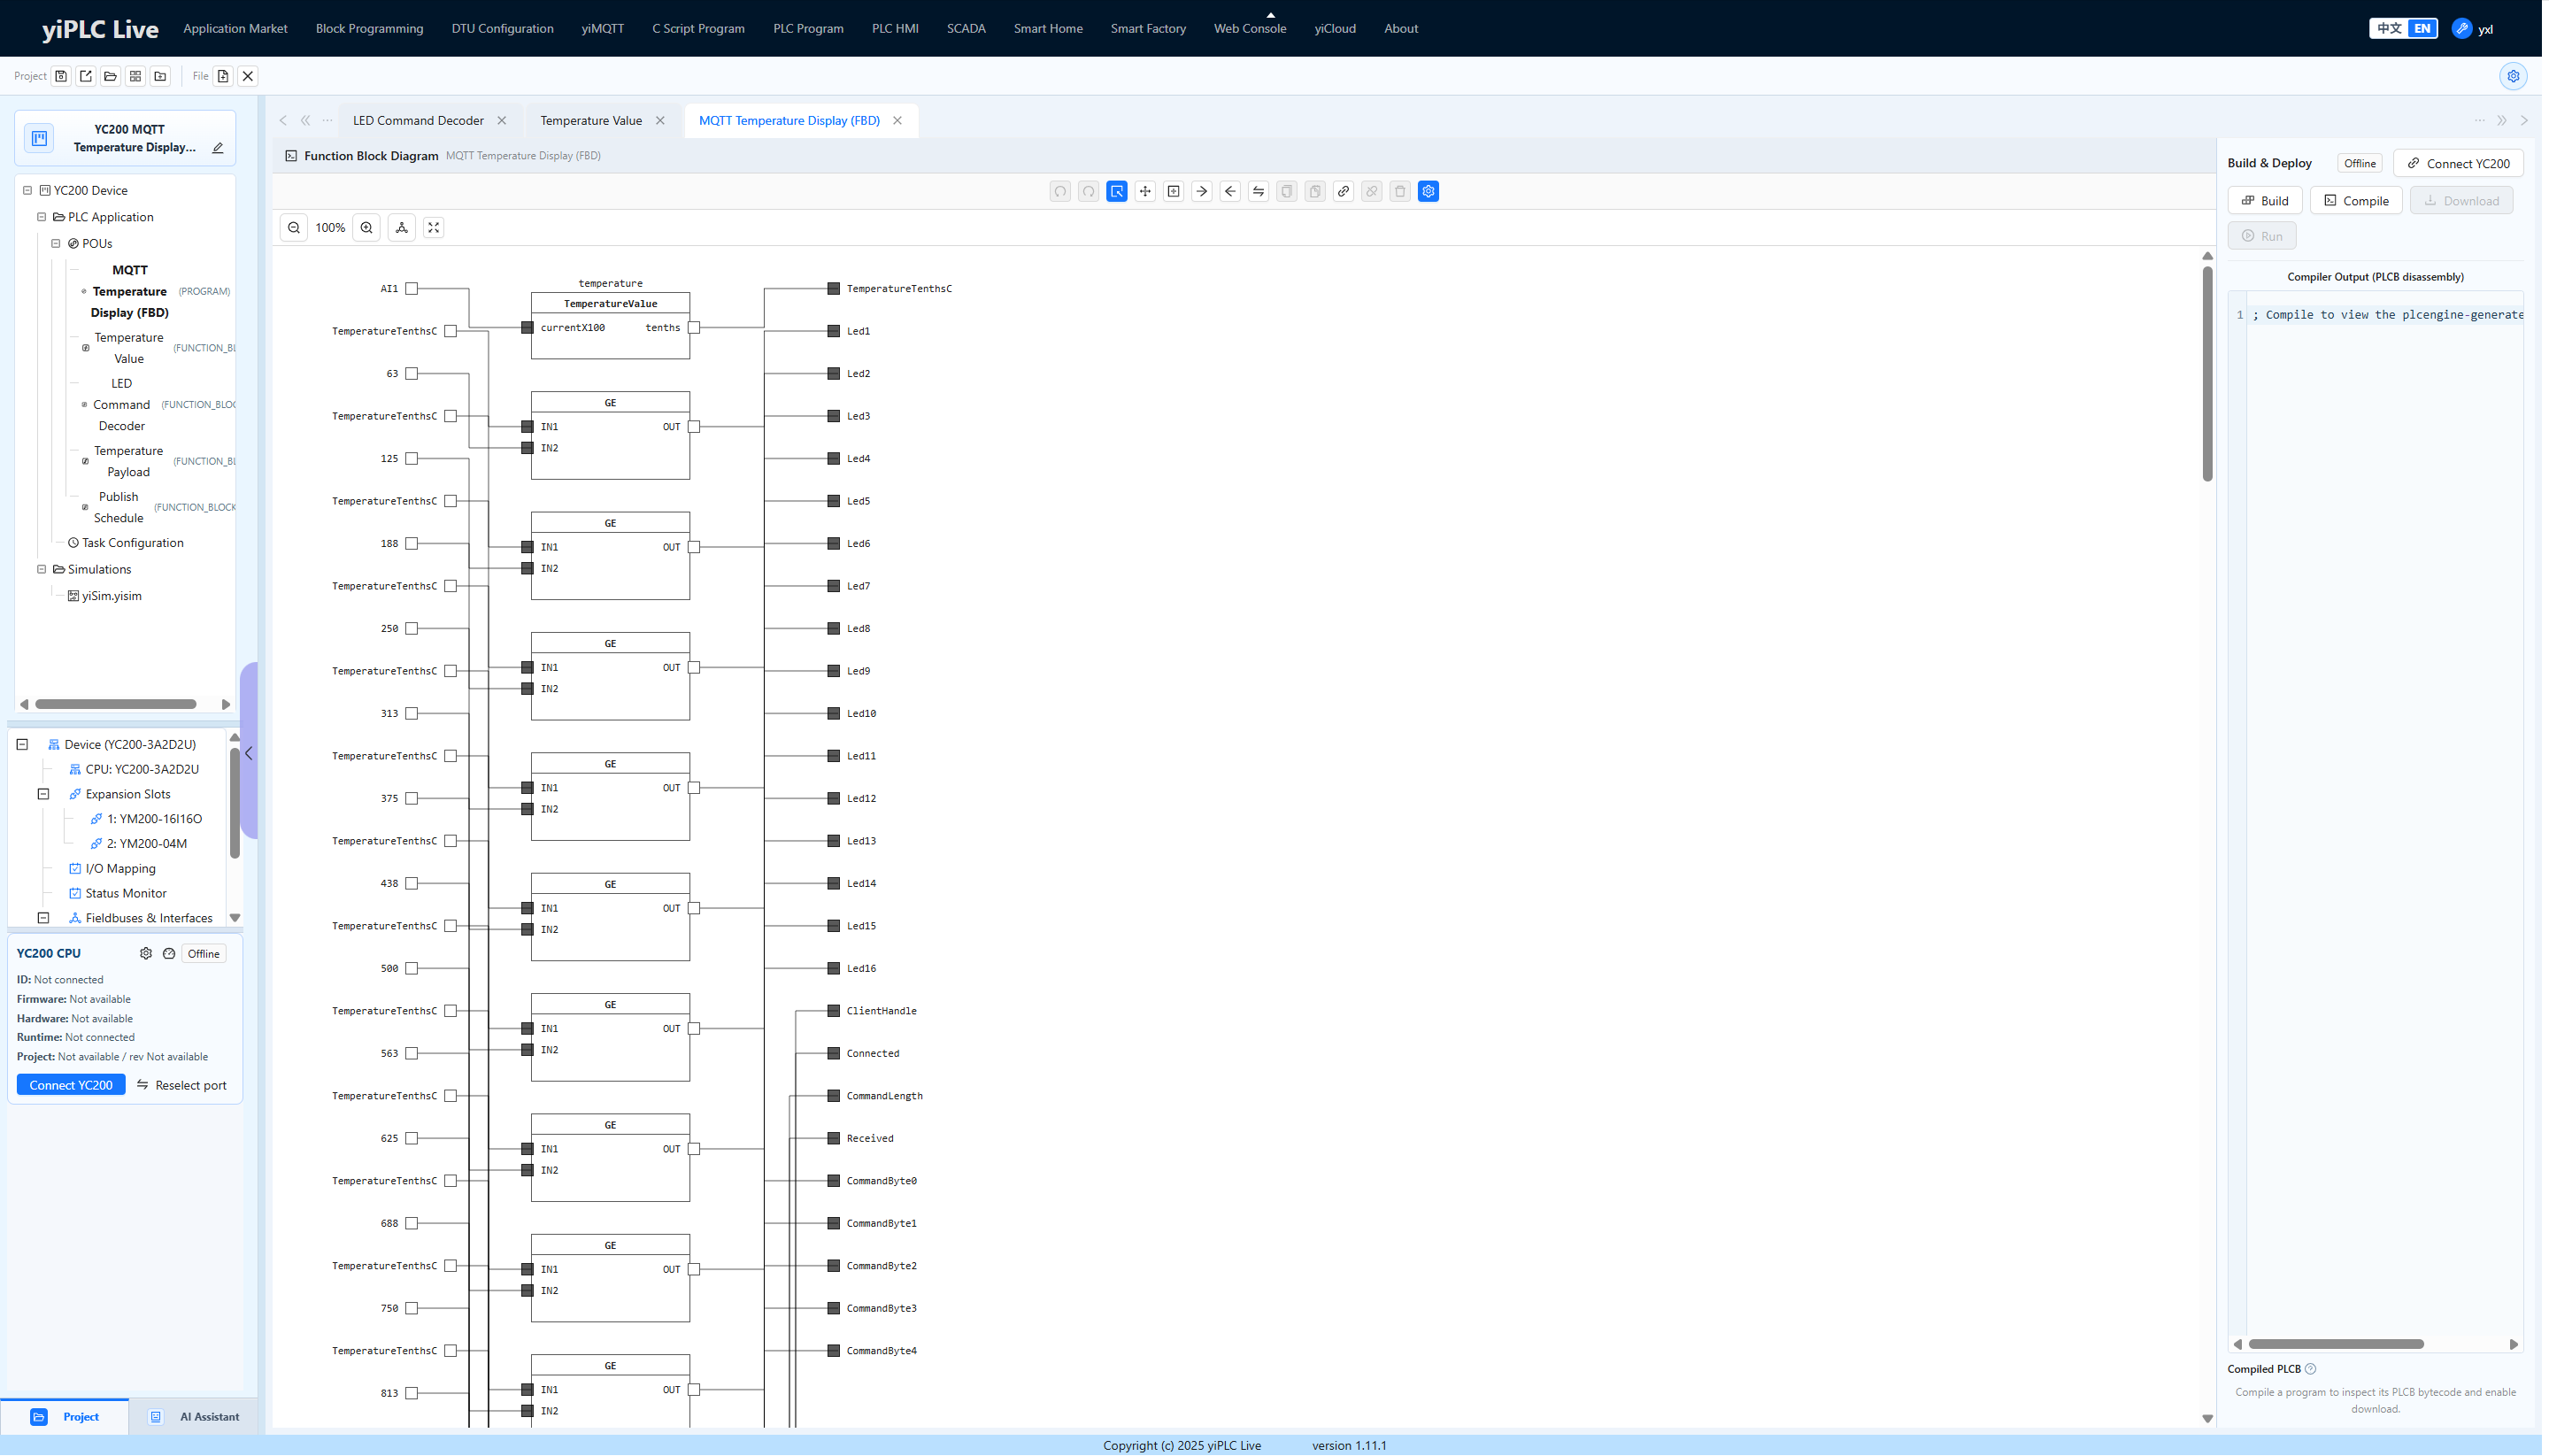
Task: Zoom in the diagram canvas
Action: 367,228
